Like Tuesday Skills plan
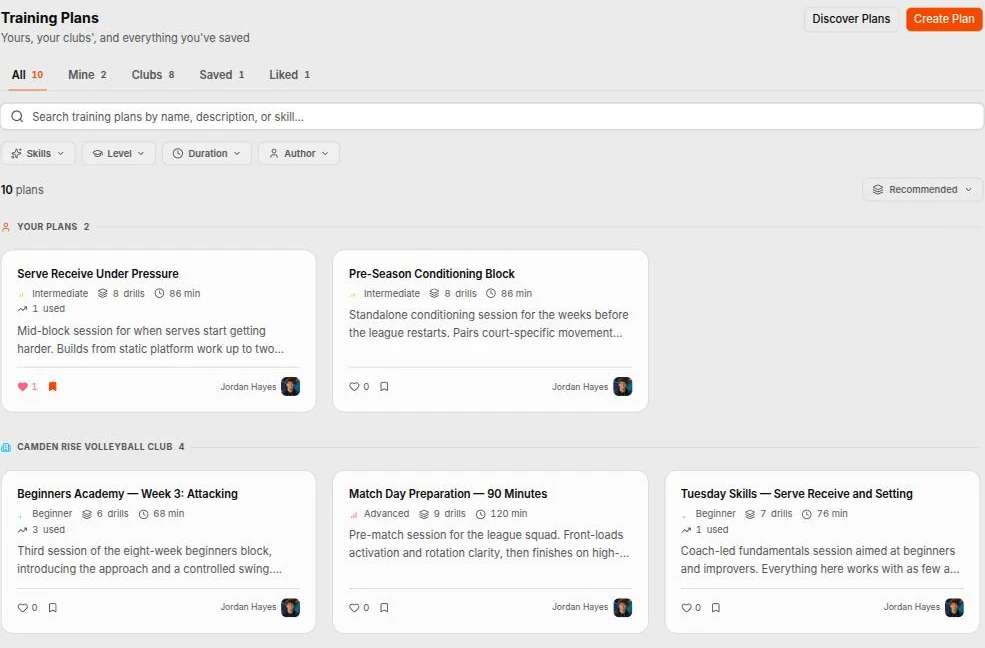 point(686,608)
